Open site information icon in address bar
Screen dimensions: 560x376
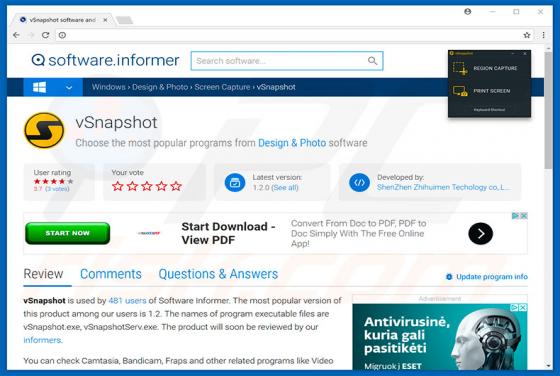pyautogui.click(x=62, y=35)
